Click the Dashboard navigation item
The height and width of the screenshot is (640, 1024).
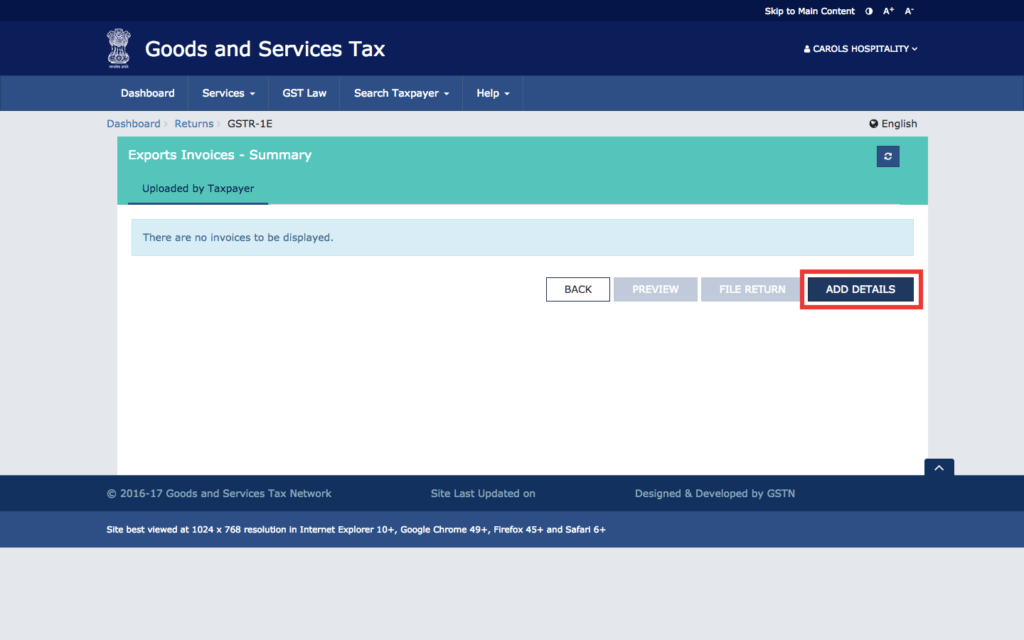point(147,92)
